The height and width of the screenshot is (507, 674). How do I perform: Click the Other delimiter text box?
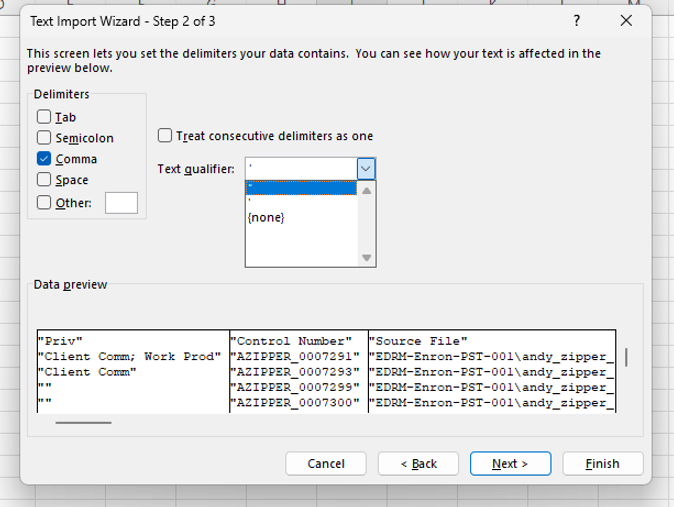(x=121, y=203)
